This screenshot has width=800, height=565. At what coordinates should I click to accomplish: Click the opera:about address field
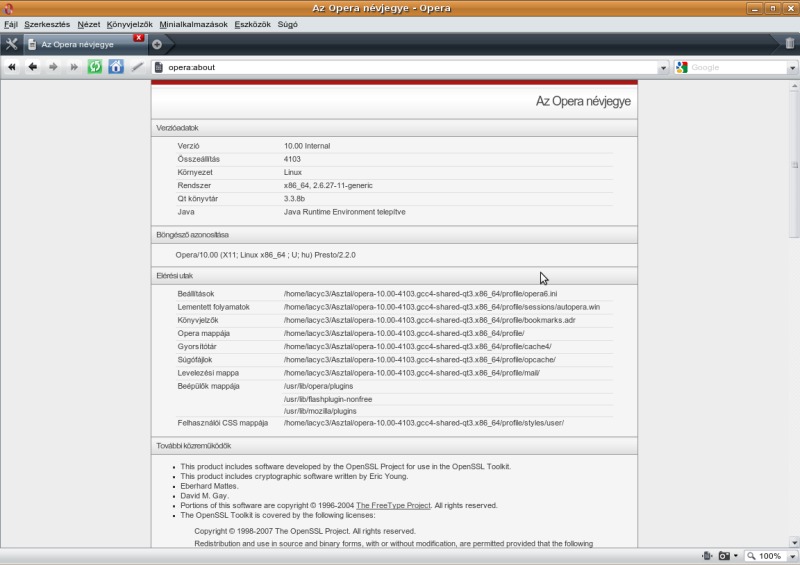pos(411,67)
